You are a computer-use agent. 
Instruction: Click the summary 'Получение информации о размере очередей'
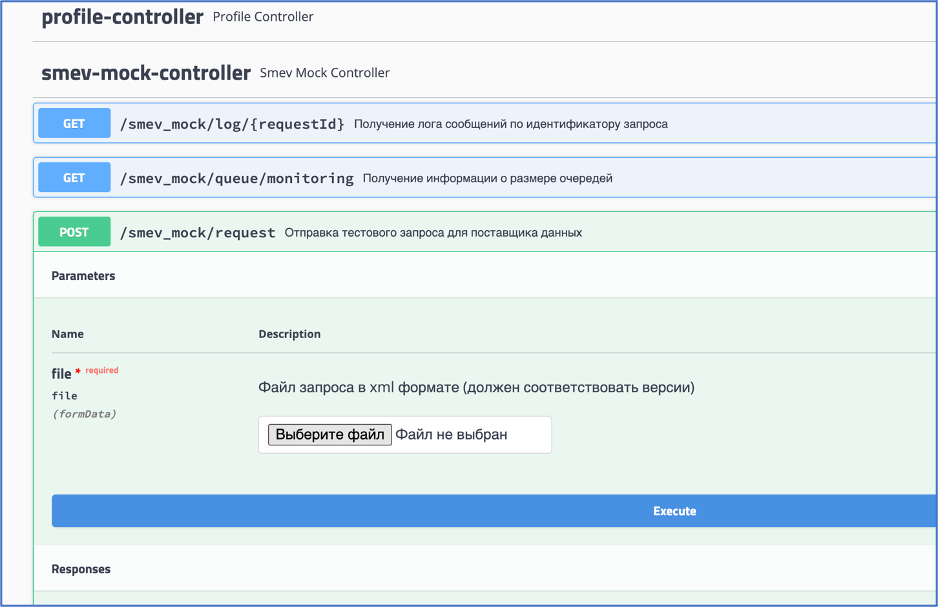pyautogui.click(x=488, y=178)
